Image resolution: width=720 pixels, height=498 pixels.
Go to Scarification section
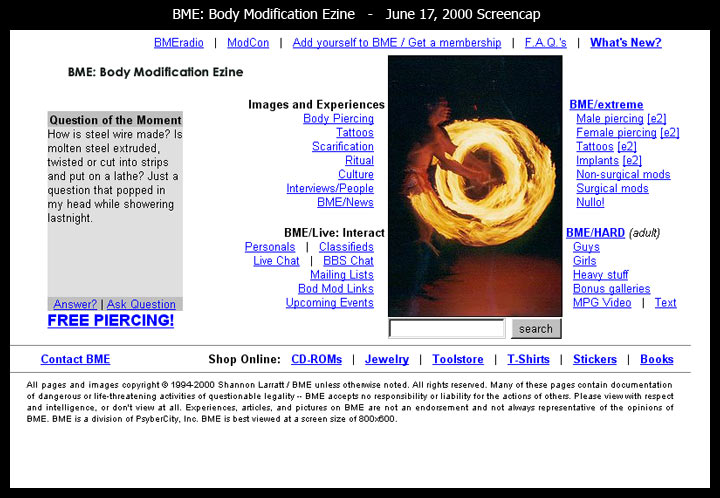[x=343, y=146]
